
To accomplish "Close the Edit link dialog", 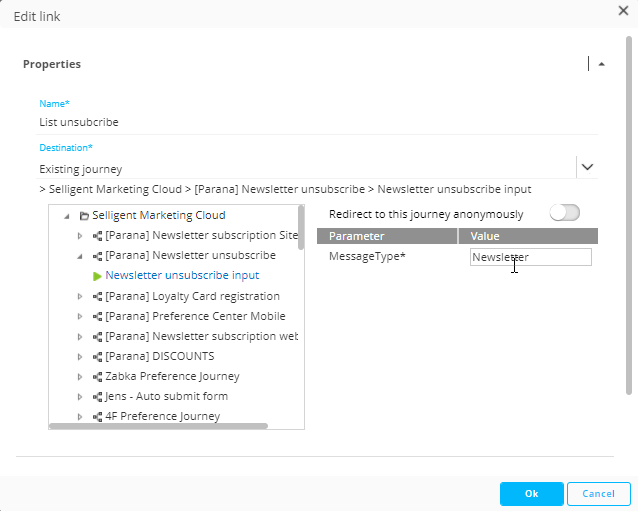I will coord(623,11).
